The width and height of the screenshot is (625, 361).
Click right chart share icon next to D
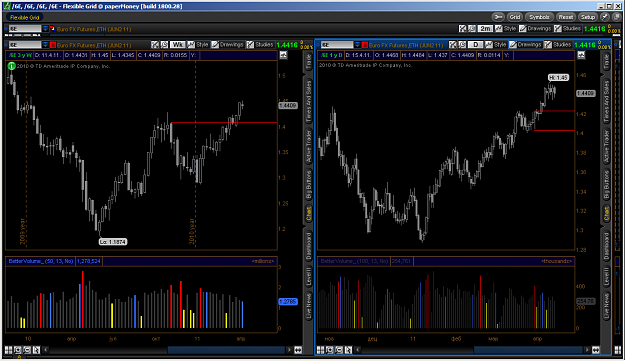tap(462, 45)
